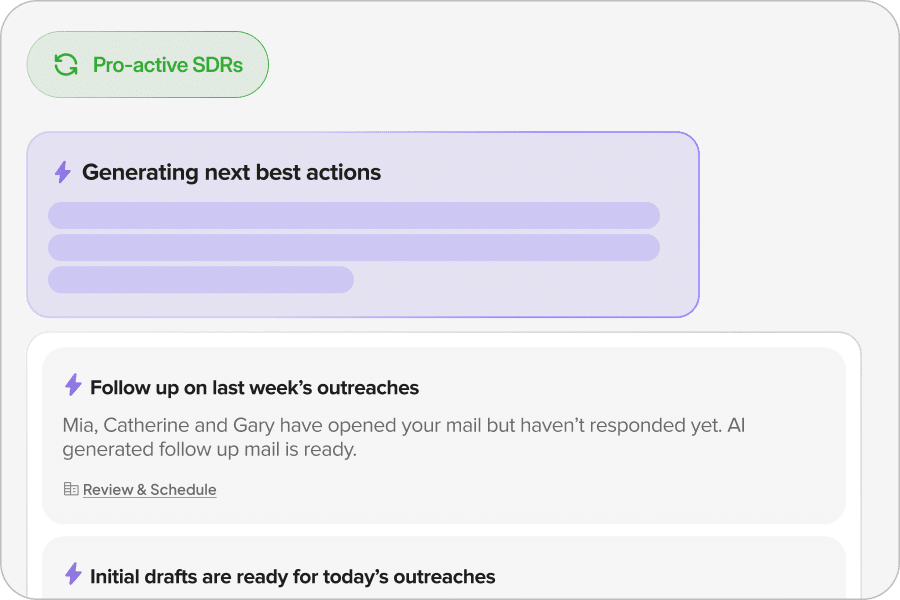This screenshot has width=900, height=600.
Task: Open Follow up on last week's outreaches title
Action: tap(254, 387)
